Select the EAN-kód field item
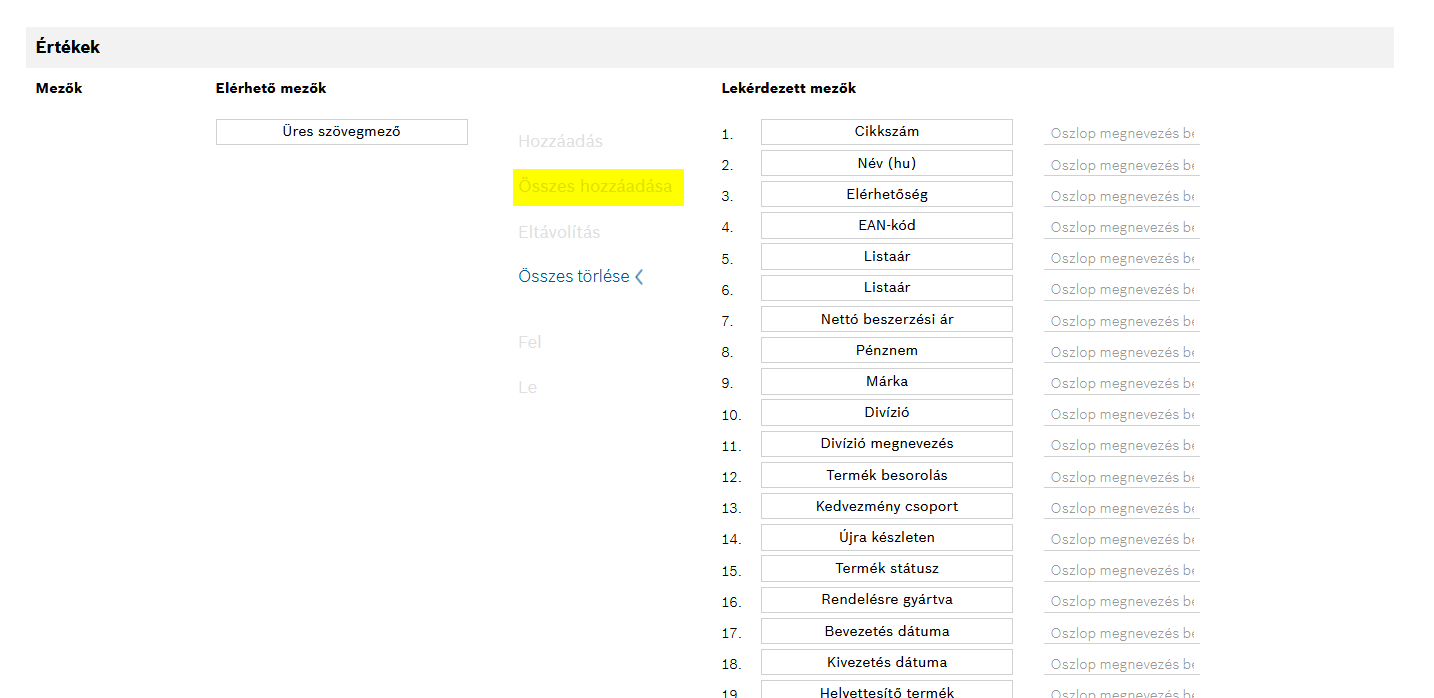This screenshot has height=698, width=1434. [x=886, y=225]
